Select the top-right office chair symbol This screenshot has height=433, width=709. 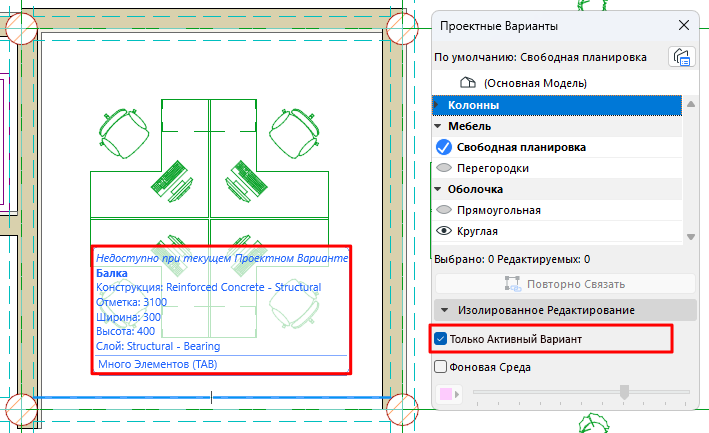pos(294,133)
